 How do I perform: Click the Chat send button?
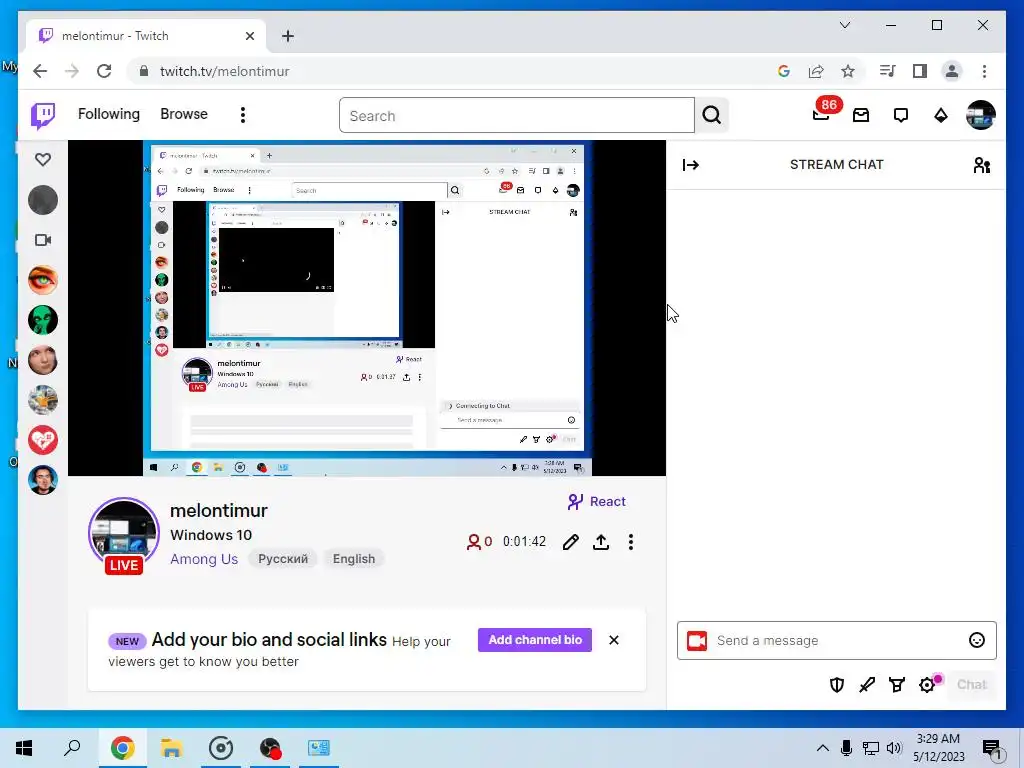coord(972,685)
